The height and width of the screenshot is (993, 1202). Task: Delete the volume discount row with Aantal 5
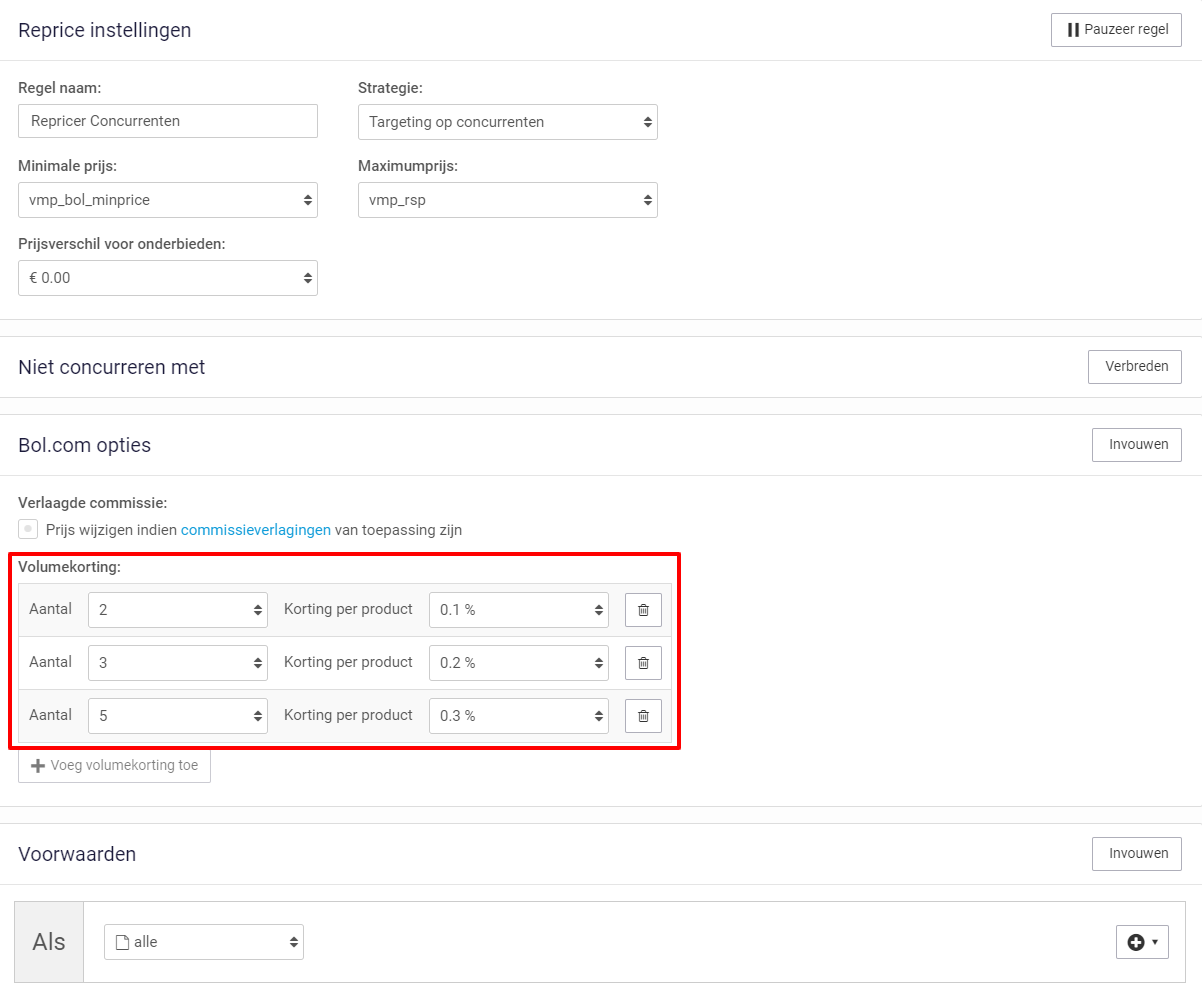click(643, 716)
